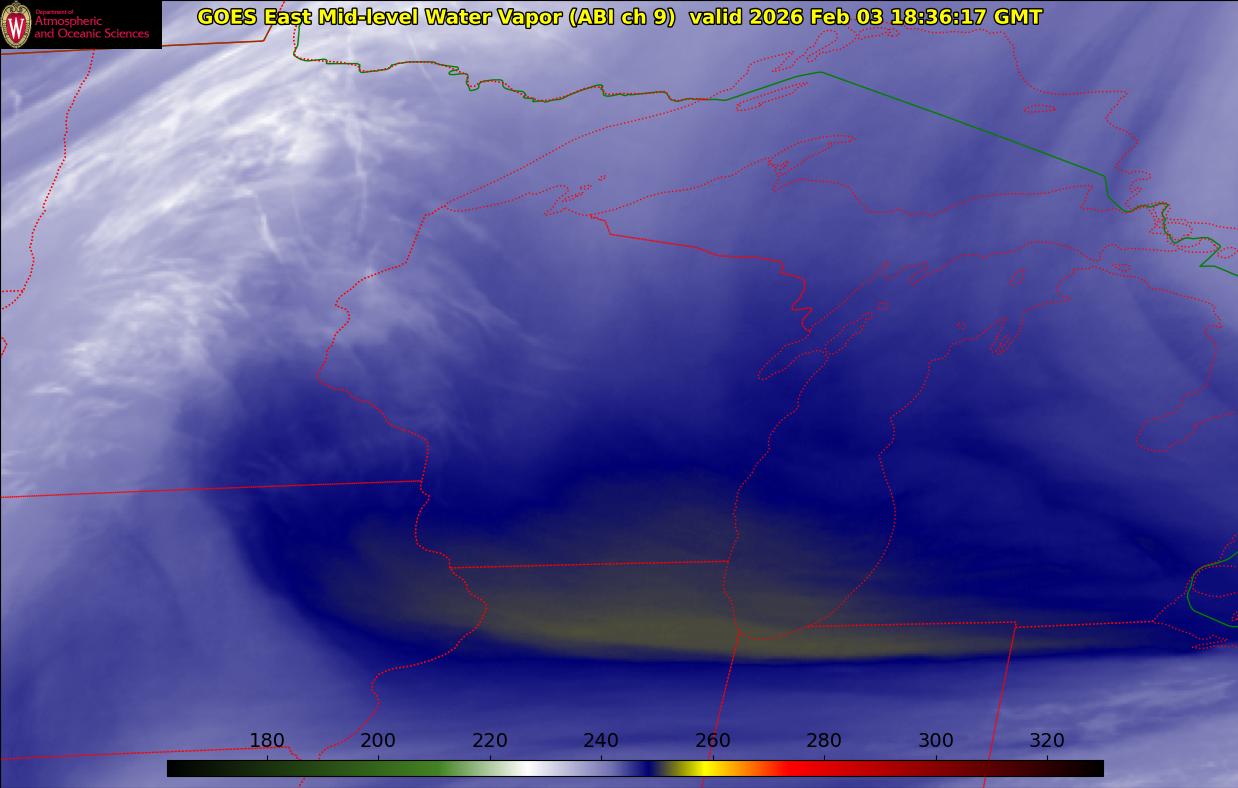
Task: Click the GOES East Mid-level Water Vapor title
Action: (620, 17)
